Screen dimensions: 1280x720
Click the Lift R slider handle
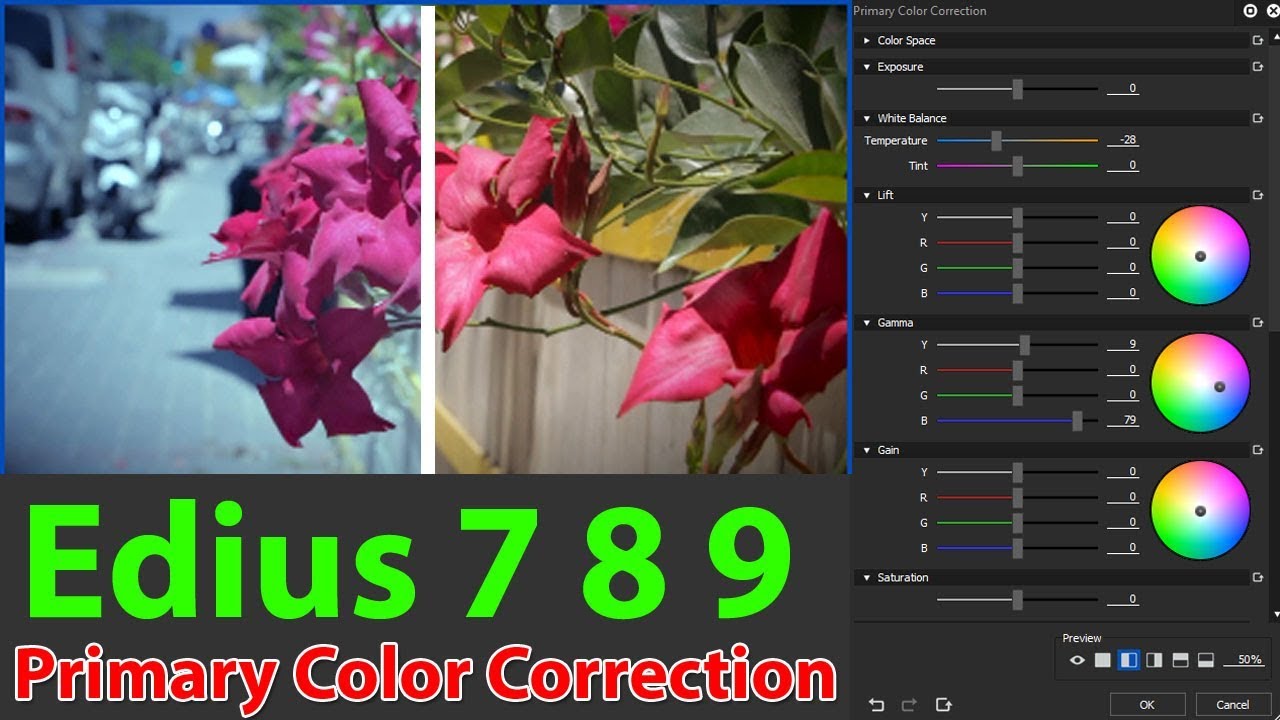[x=1017, y=243]
